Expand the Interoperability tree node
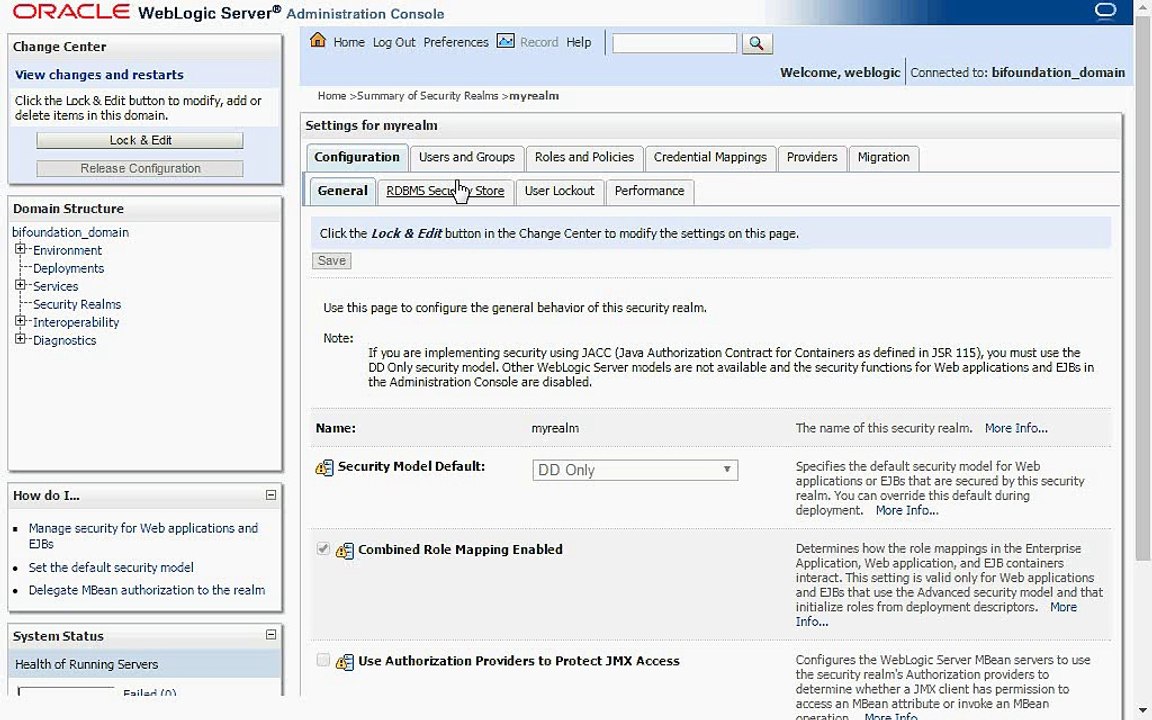 click(21, 321)
